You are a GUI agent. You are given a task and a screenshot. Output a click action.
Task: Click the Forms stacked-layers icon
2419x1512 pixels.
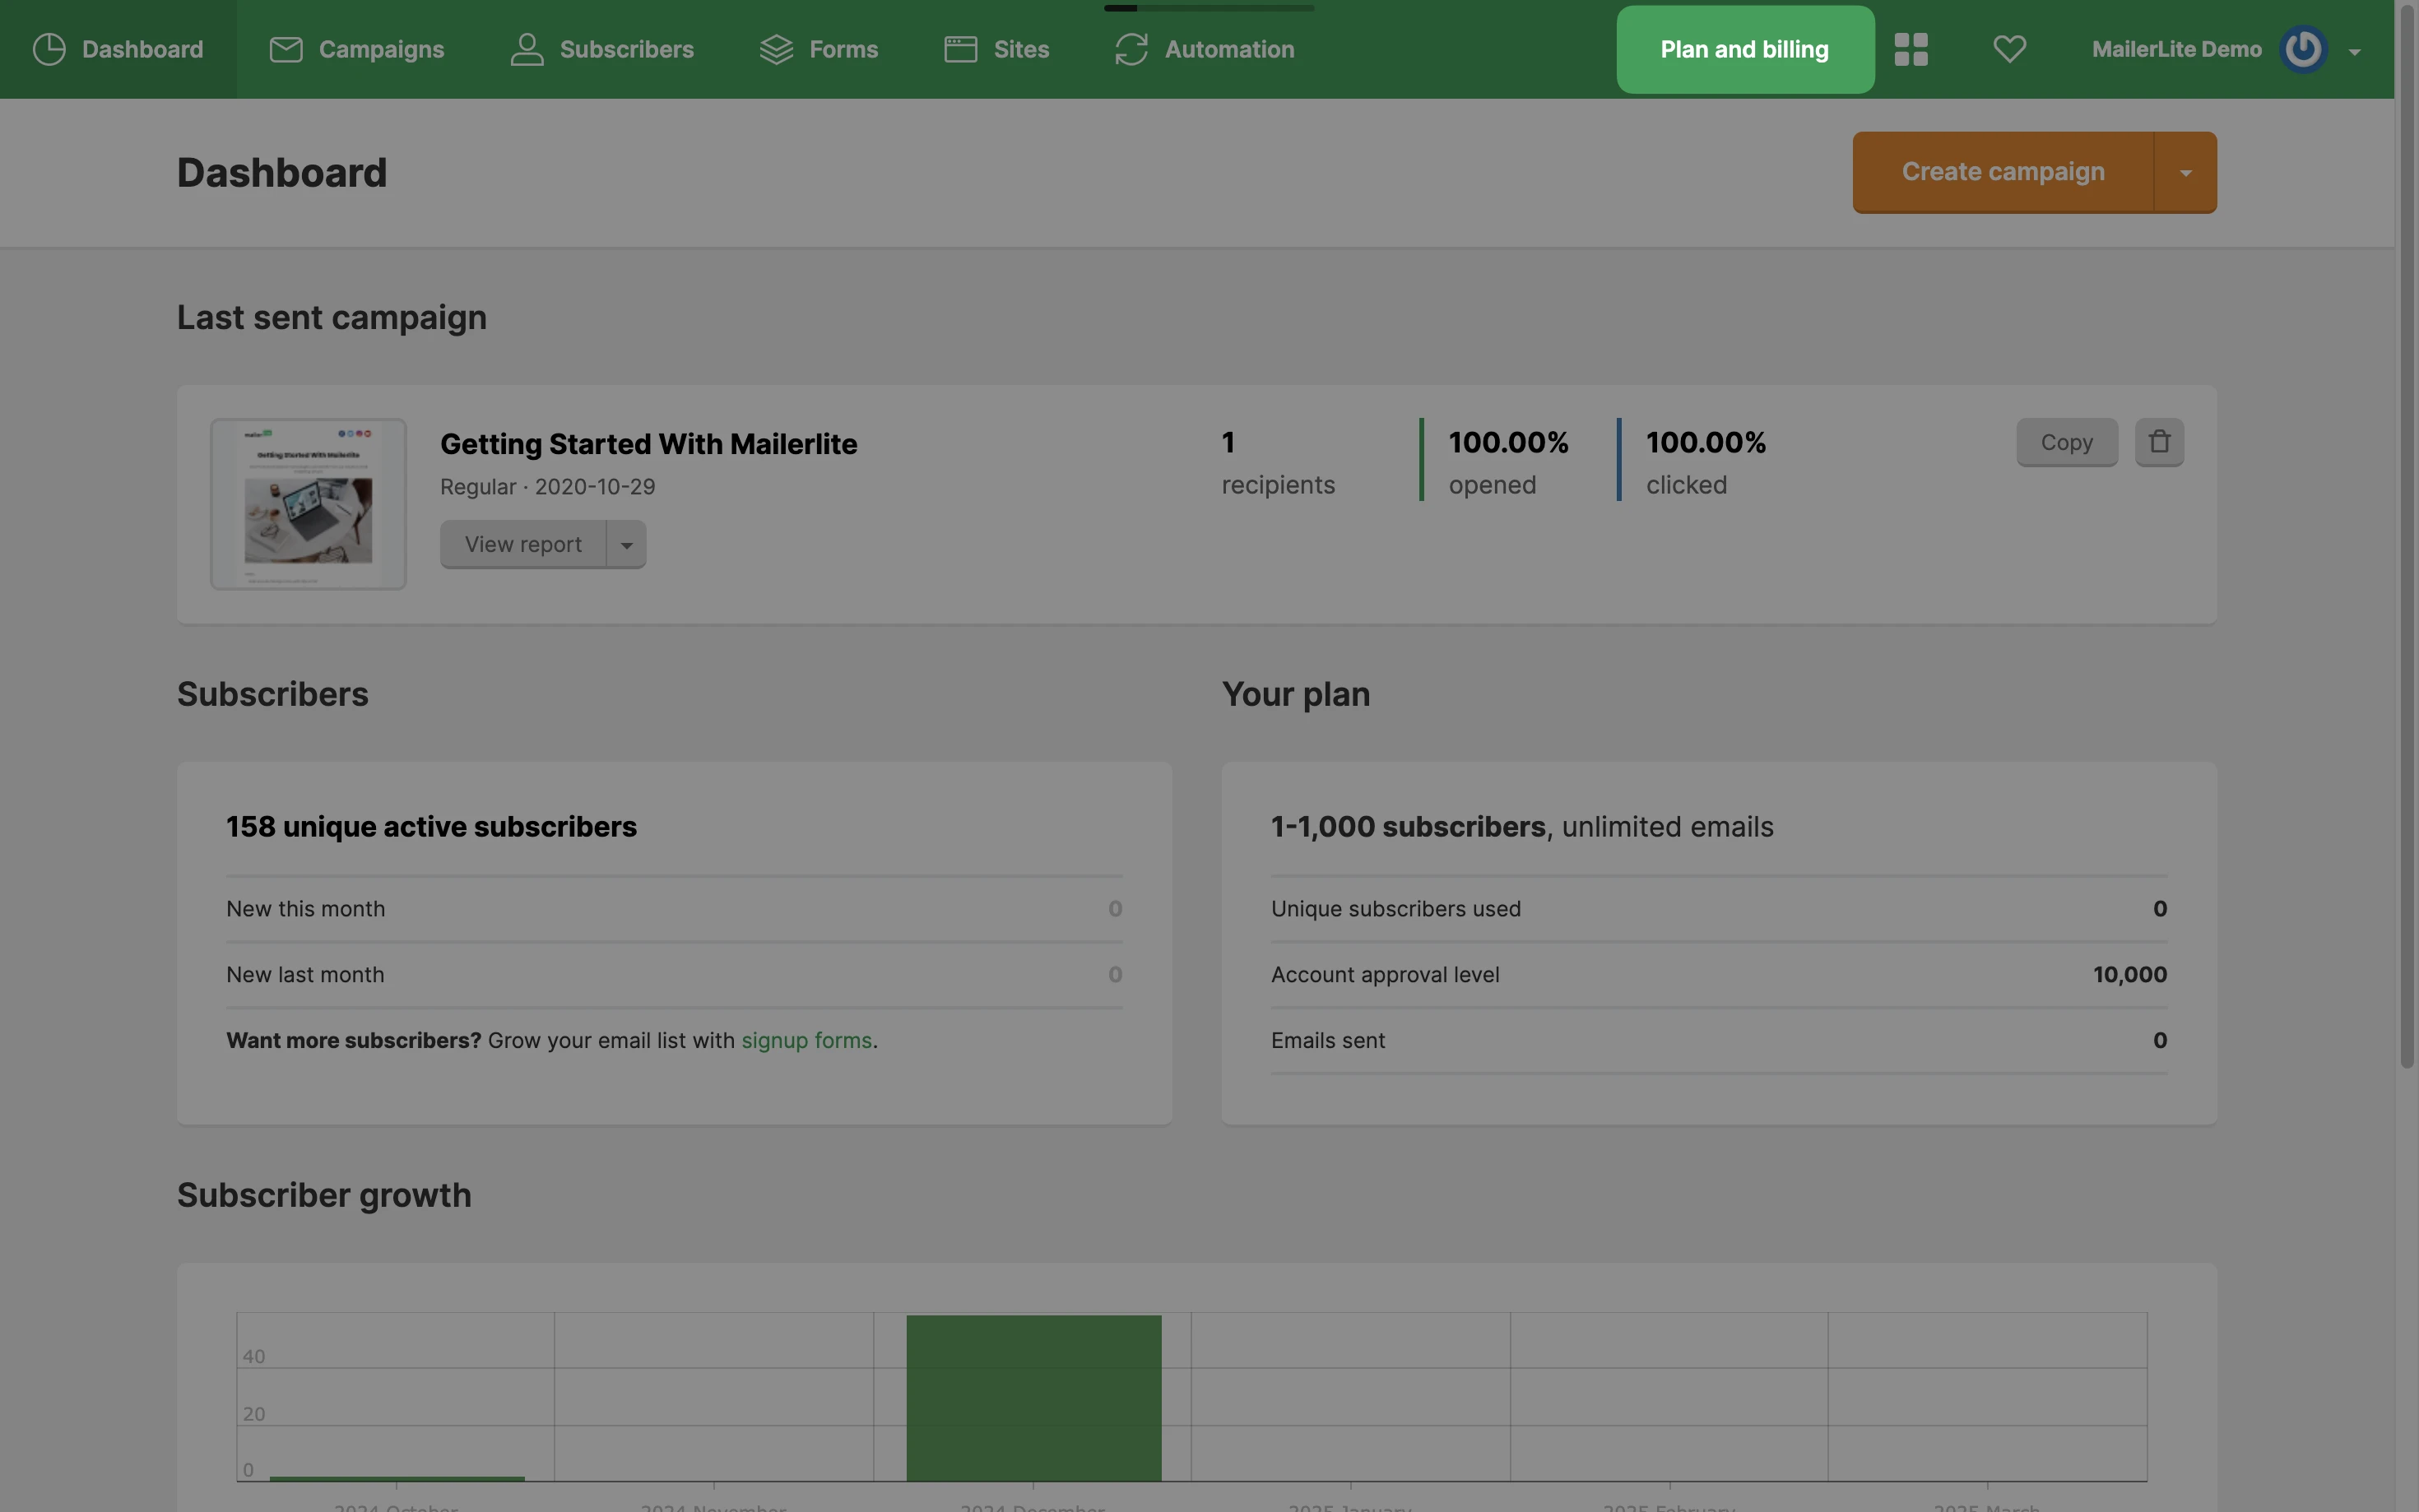[x=776, y=49]
